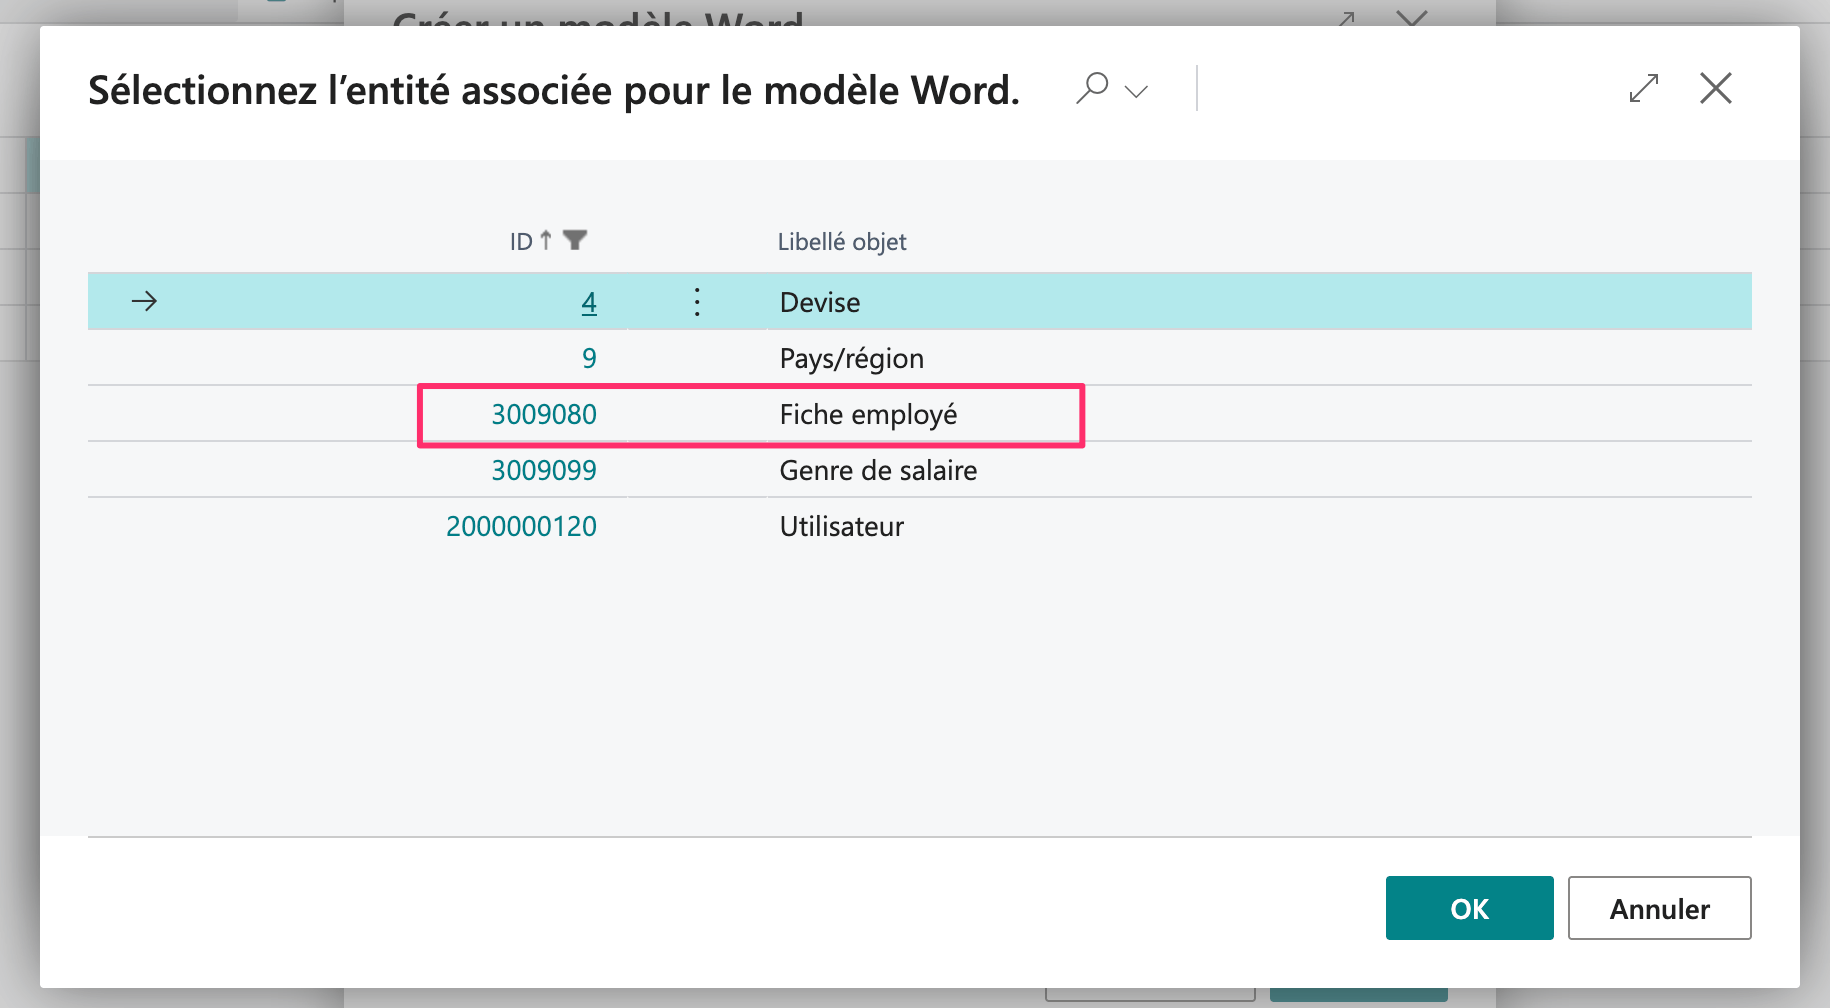Screen dimensions: 1830x1008
Task: Expand the dialog to full screen
Action: pos(1643,89)
